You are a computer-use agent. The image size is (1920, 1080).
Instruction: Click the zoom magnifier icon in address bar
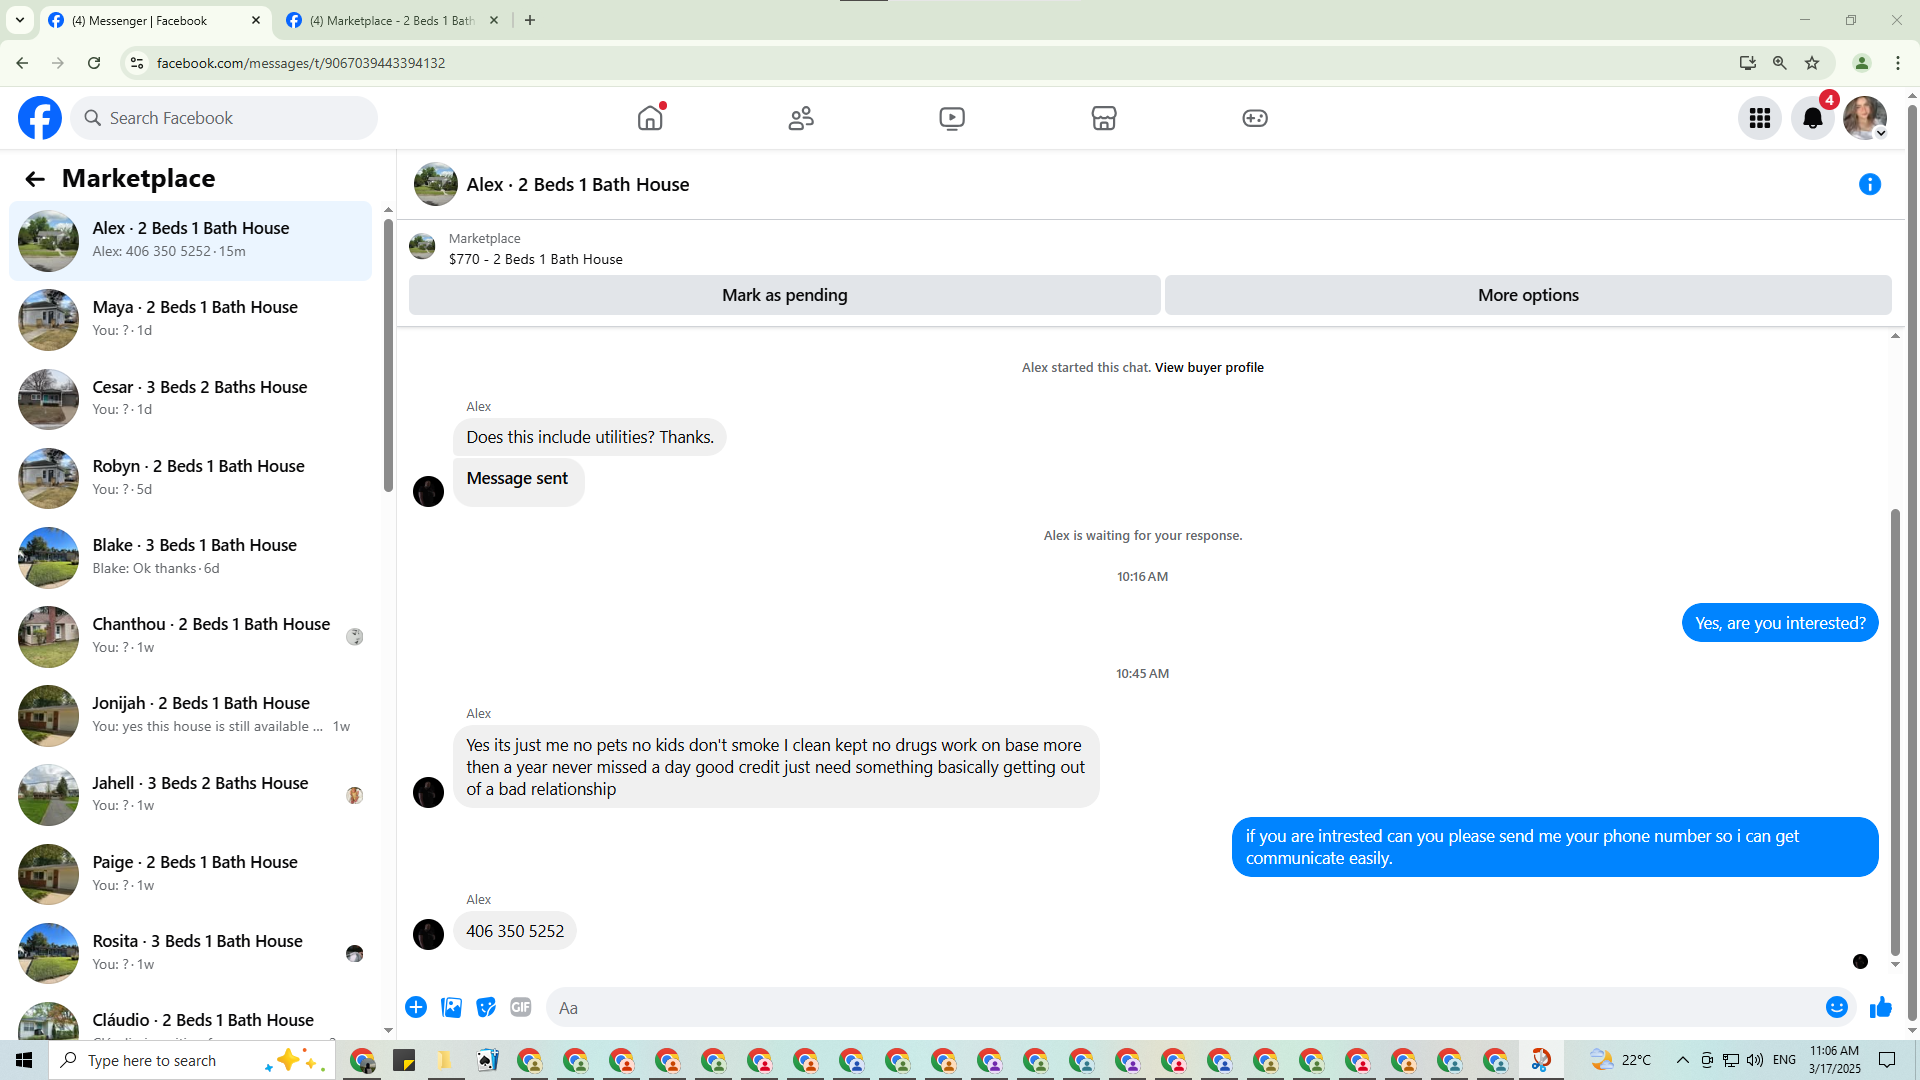point(1780,63)
